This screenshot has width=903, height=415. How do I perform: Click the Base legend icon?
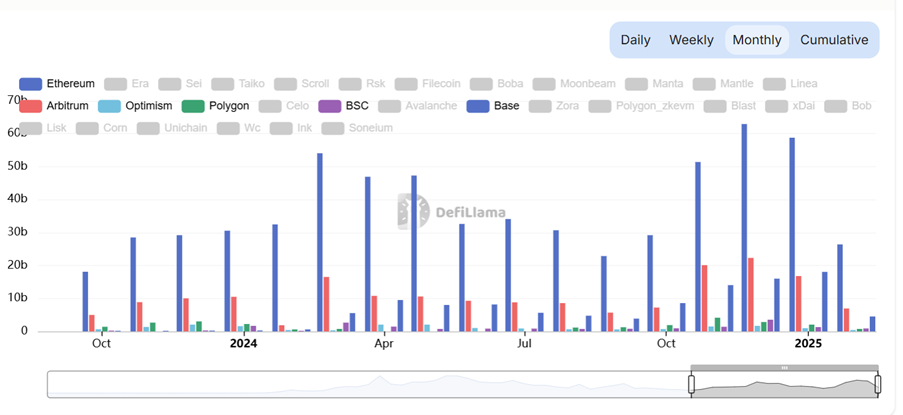coord(479,106)
